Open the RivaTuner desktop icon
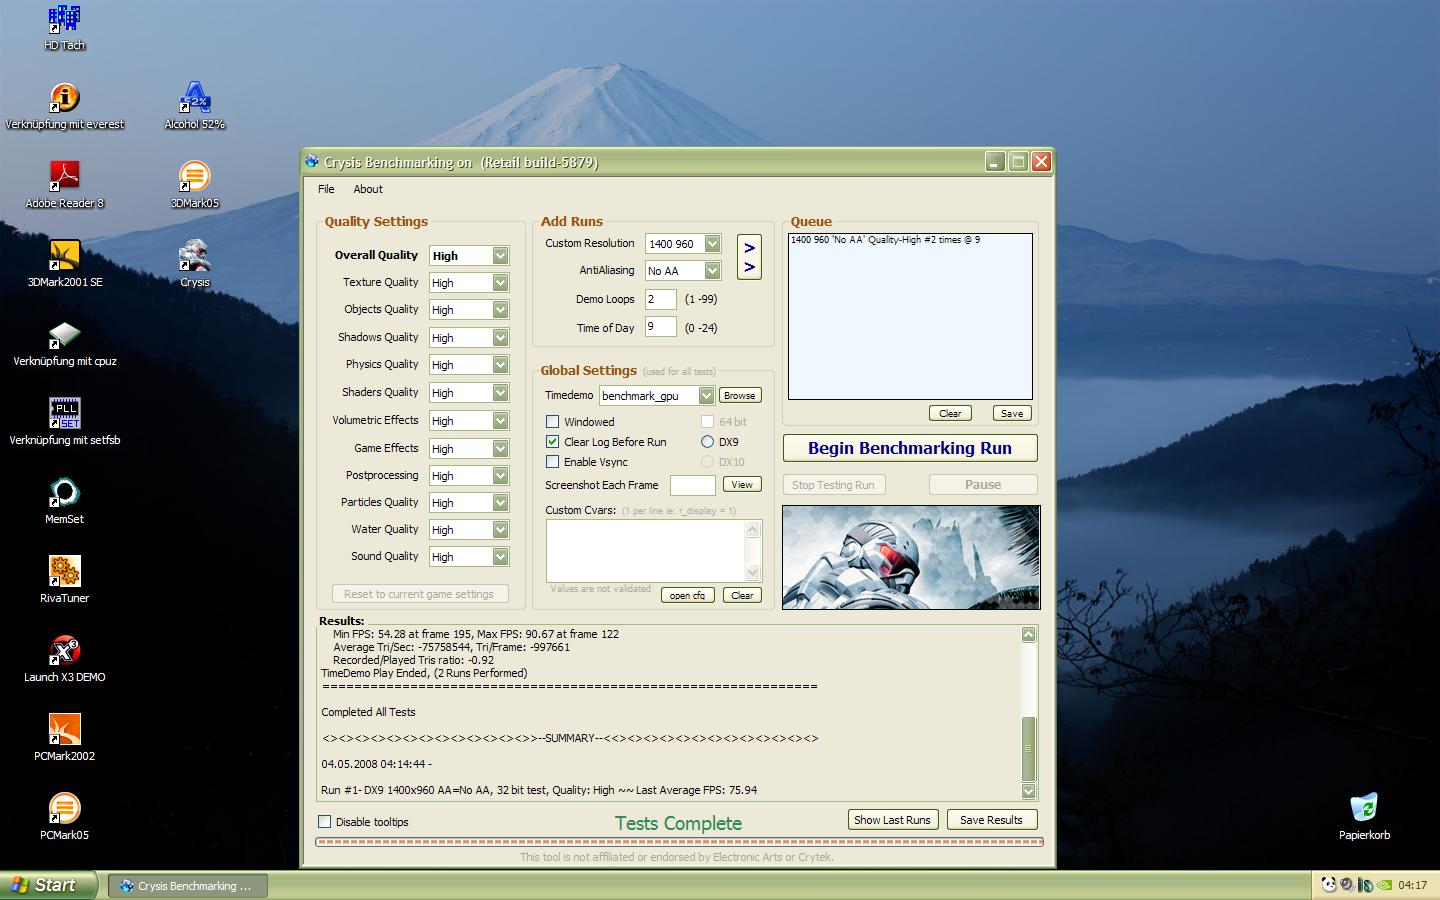The height and width of the screenshot is (900, 1440). click(x=64, y=572)
